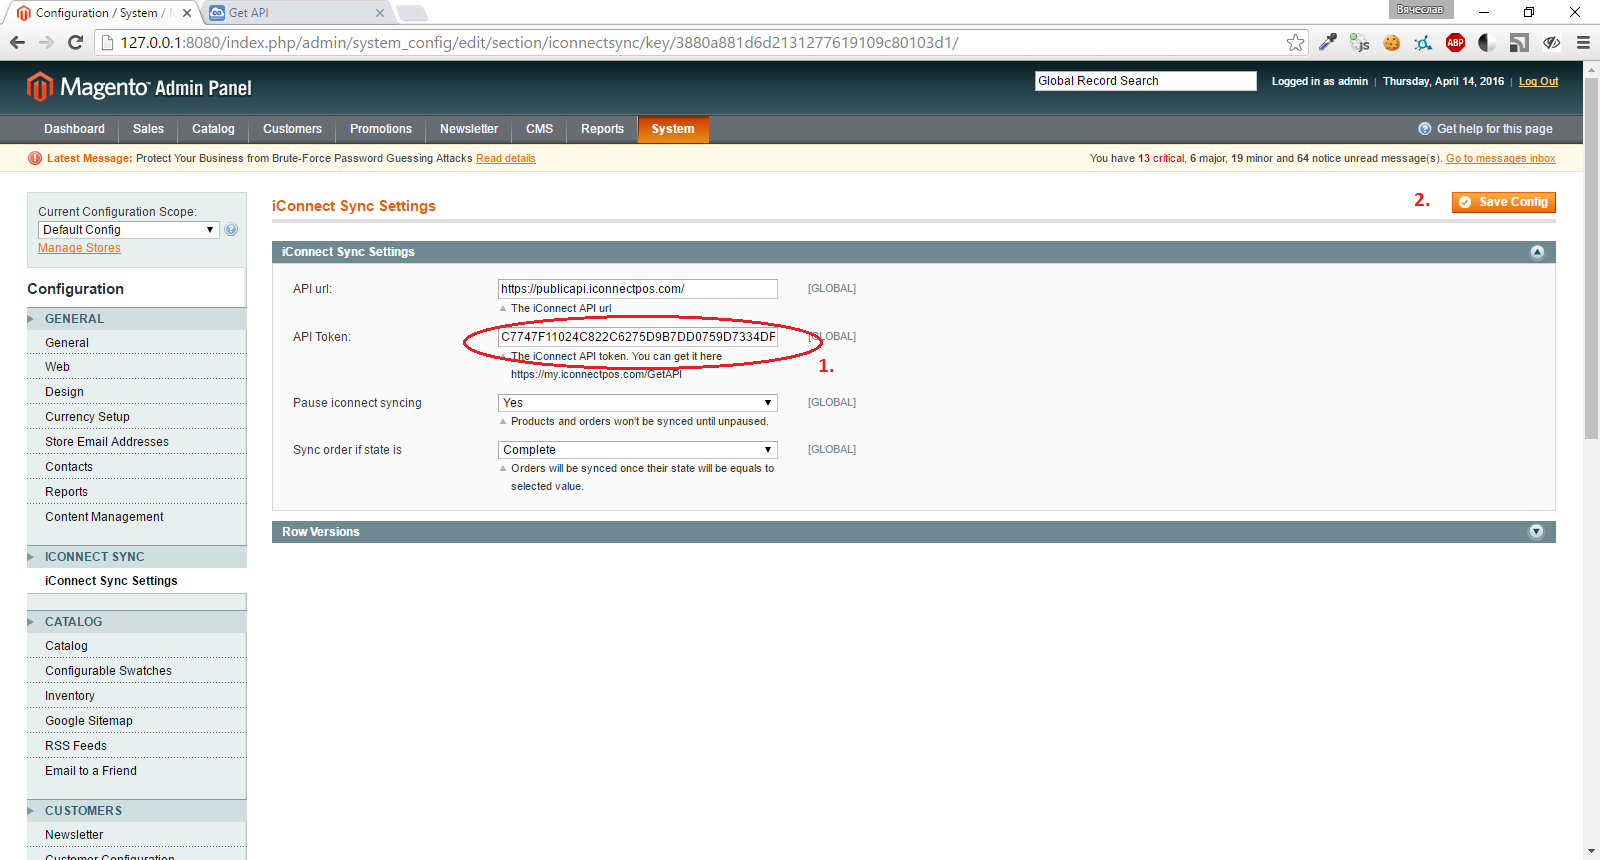
Task: Open RSS Feeds section
Action: 76,746
